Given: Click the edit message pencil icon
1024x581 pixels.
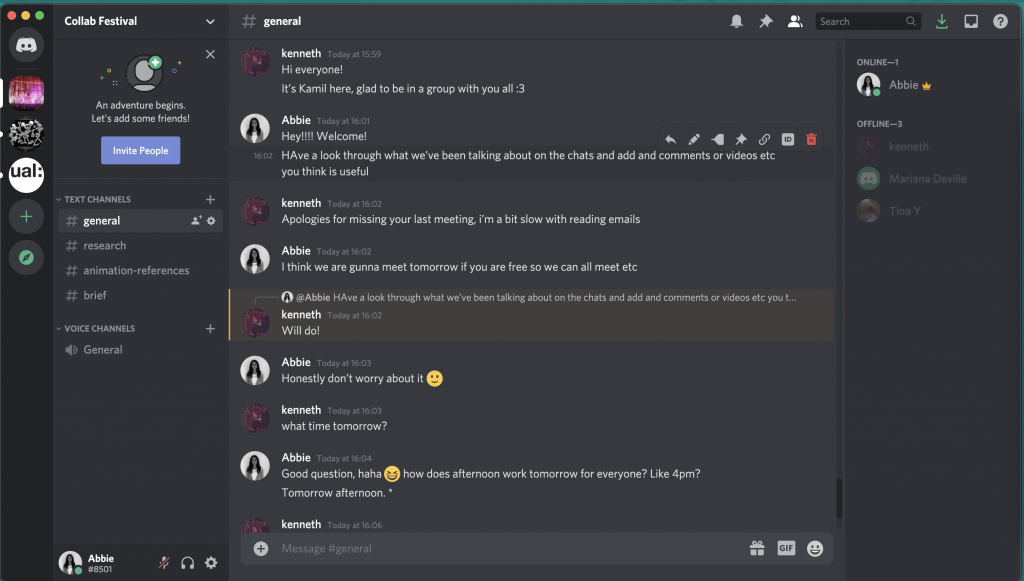Looking at the screenshot, I should (x=694, y=139).
